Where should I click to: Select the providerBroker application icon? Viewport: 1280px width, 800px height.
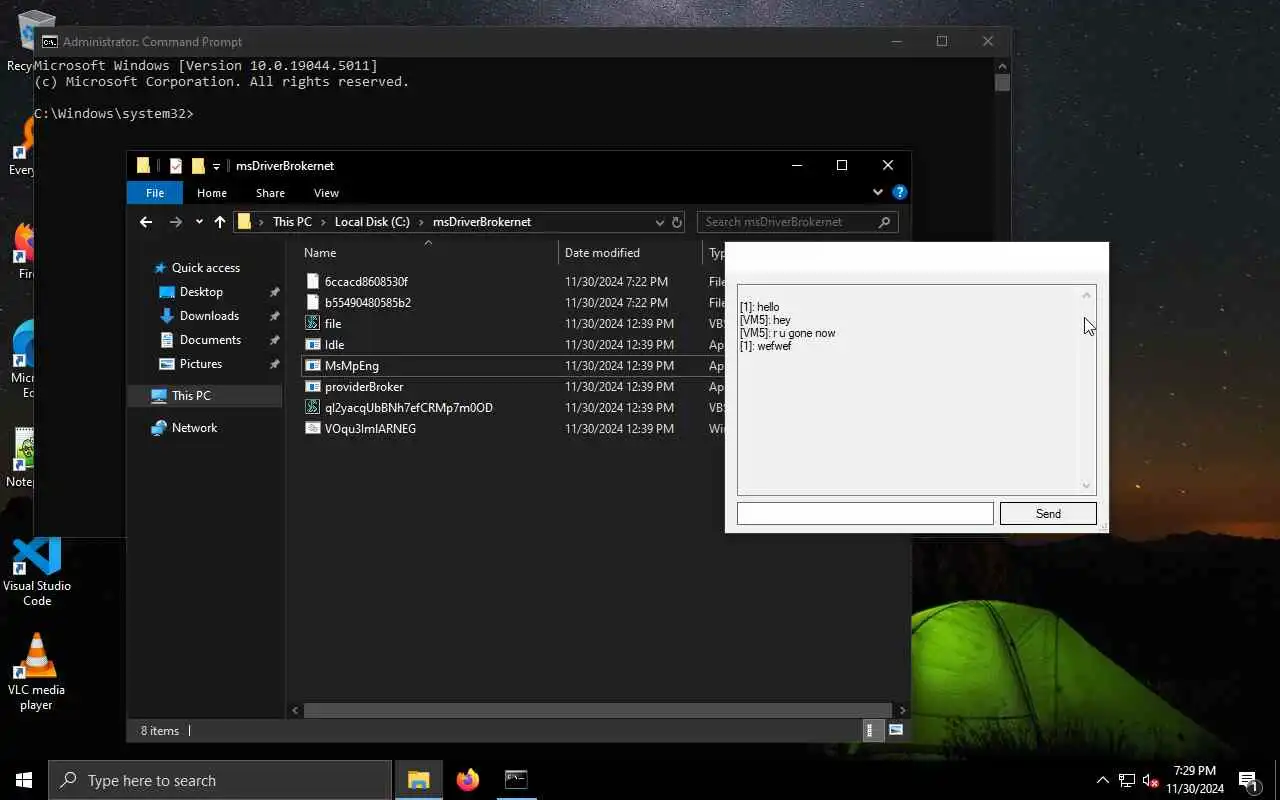[x=312, y=386]
